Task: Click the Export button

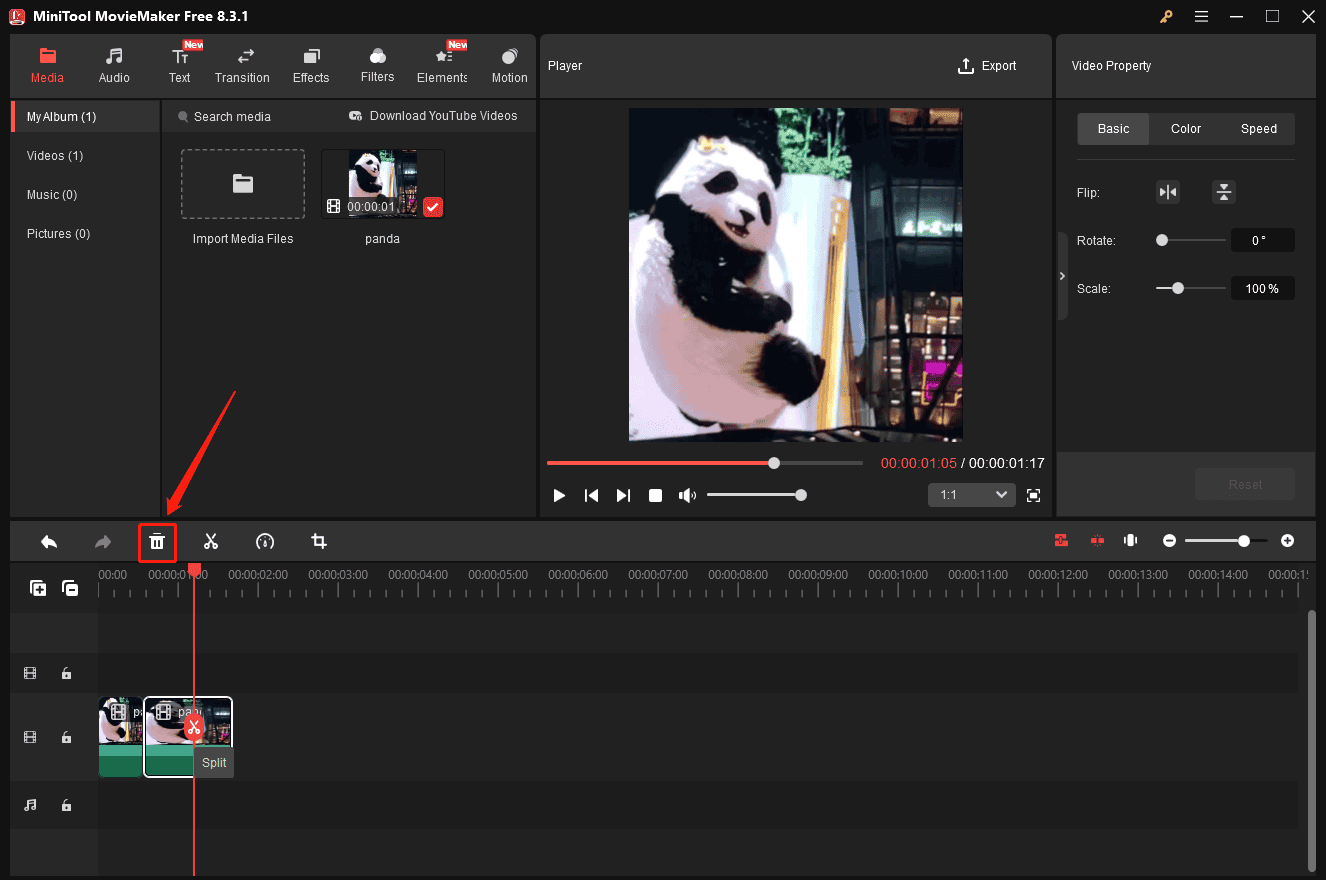Action: coord(986,65)
